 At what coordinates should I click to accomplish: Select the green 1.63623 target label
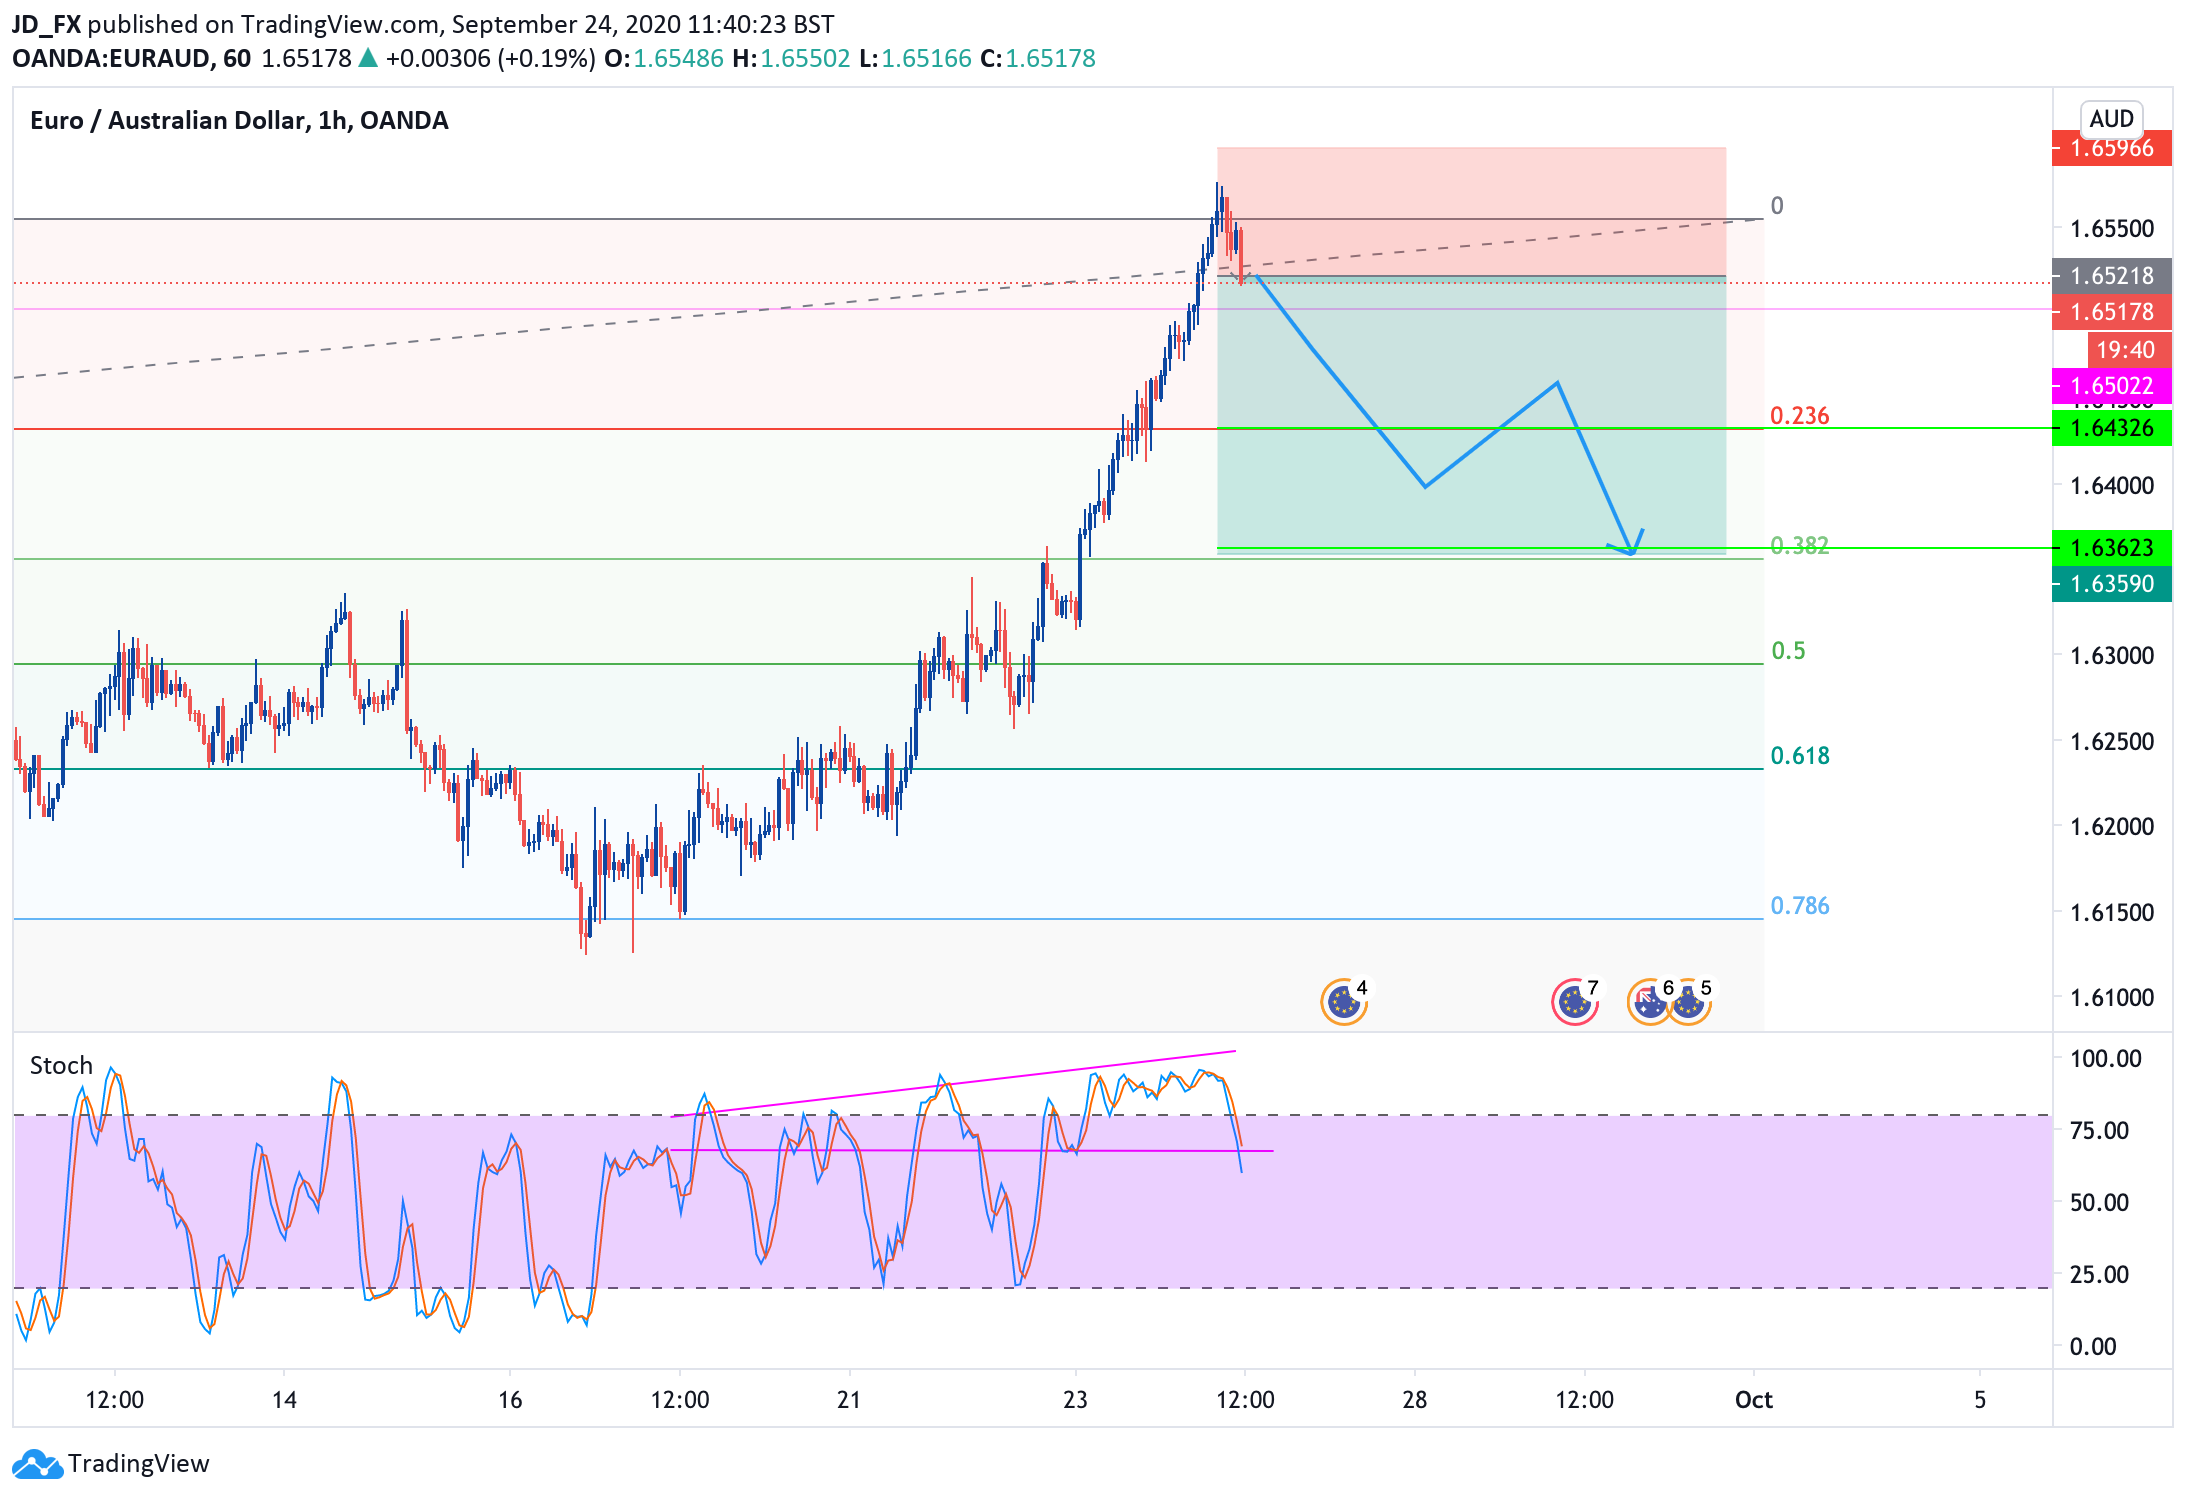(x=2111, y=548)
